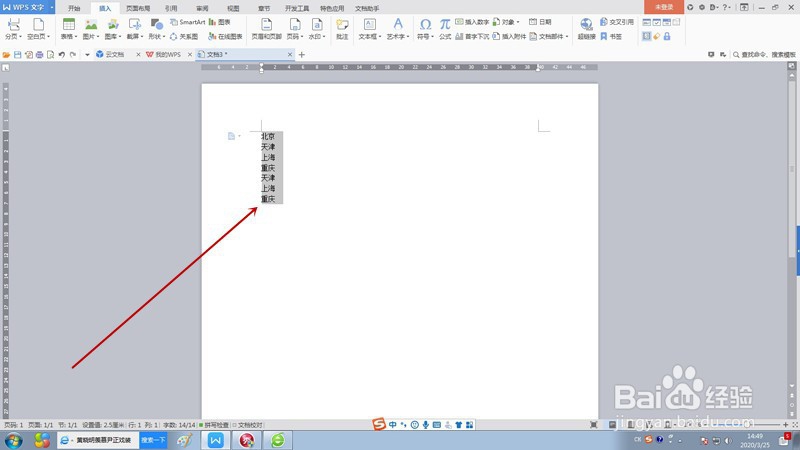Click the eraser form-field icon
Viewport: 800px width, 450px height.
pos(657,36)
